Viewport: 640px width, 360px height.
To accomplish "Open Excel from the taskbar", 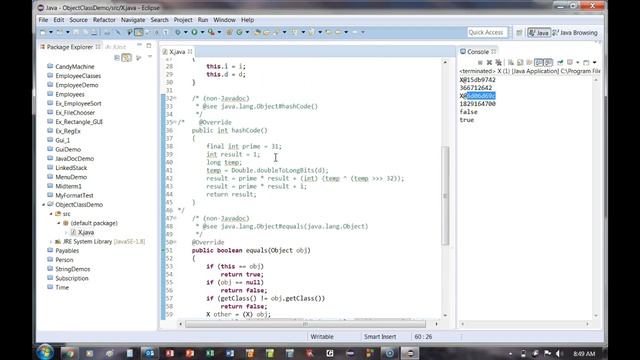I will click(210, 353).
